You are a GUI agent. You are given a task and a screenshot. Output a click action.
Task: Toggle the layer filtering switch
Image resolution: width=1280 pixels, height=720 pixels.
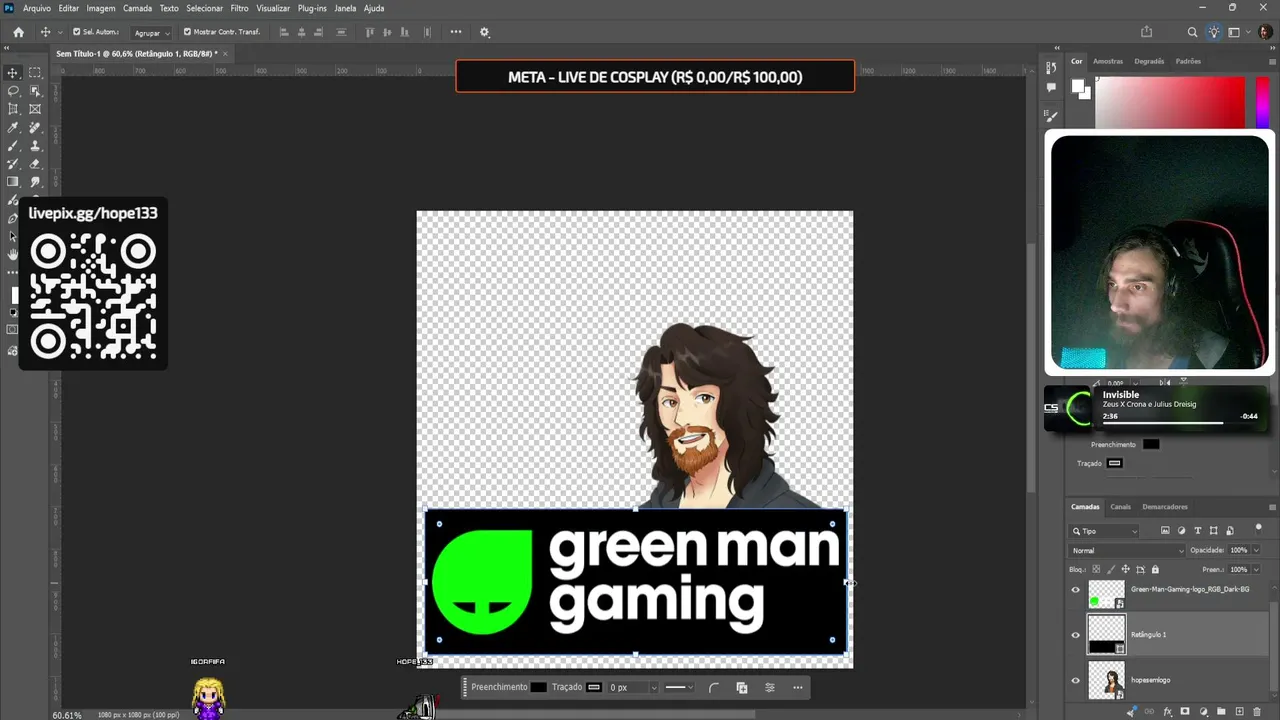click(x=1258, y=531)
